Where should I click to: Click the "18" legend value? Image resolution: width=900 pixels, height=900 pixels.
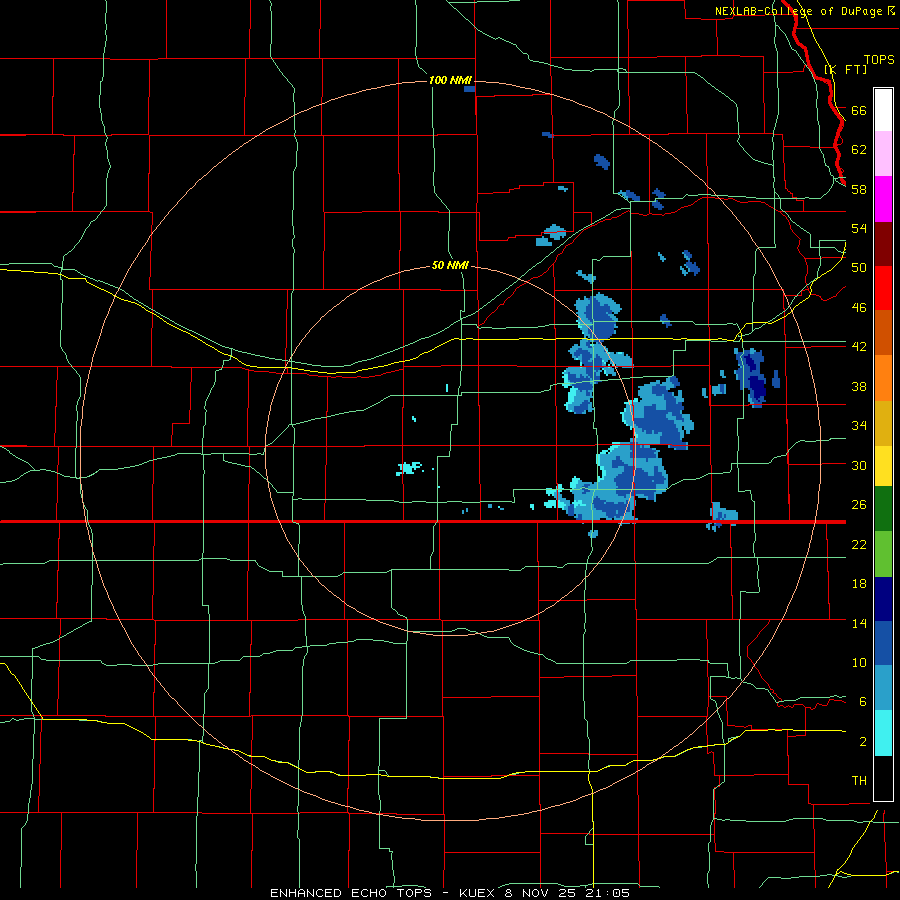859,584
